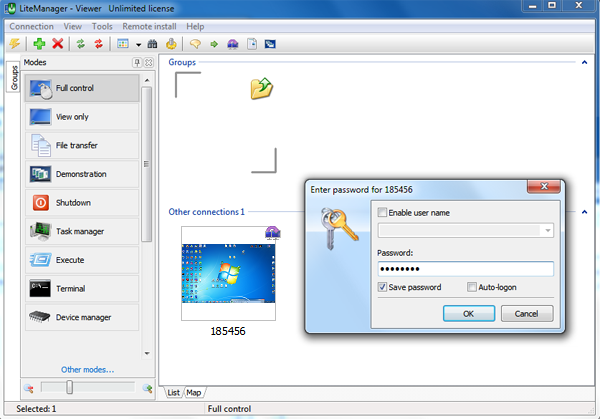The image size is (600, 419).
Task: Open the View menu
Action: [x=73, y=26]
